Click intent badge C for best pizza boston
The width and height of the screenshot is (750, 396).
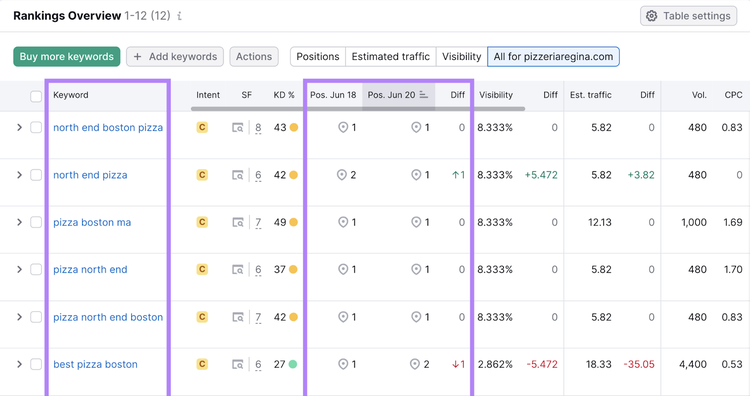[202, 364]
